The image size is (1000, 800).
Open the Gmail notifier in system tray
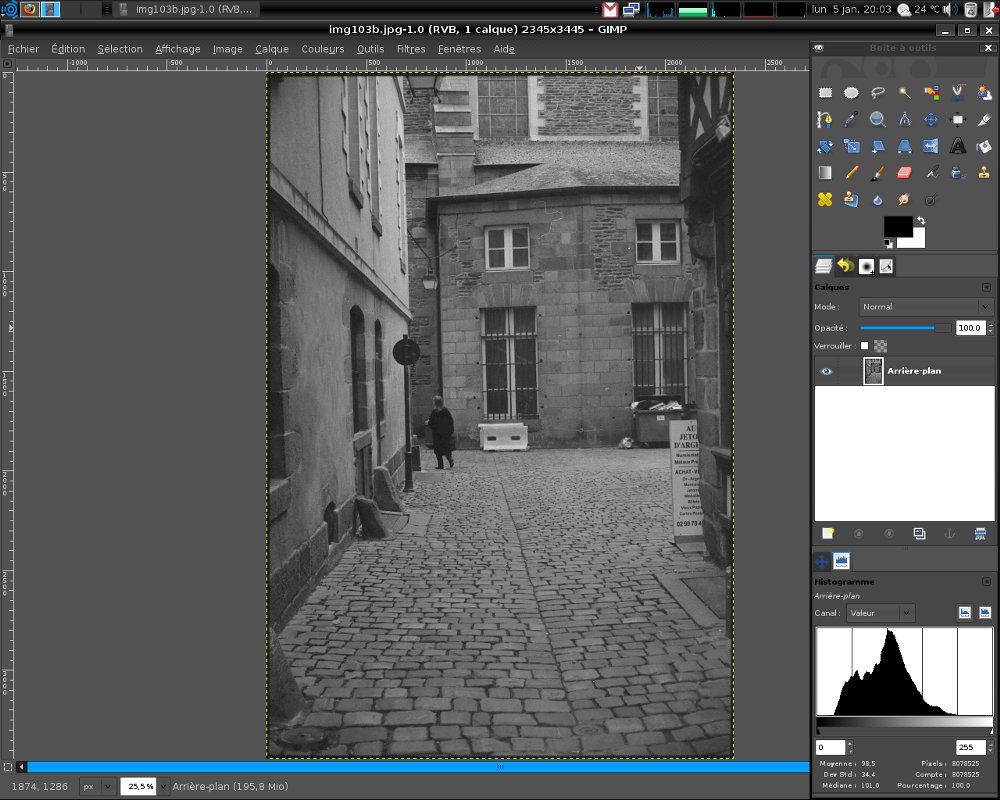tap(610, 10)
